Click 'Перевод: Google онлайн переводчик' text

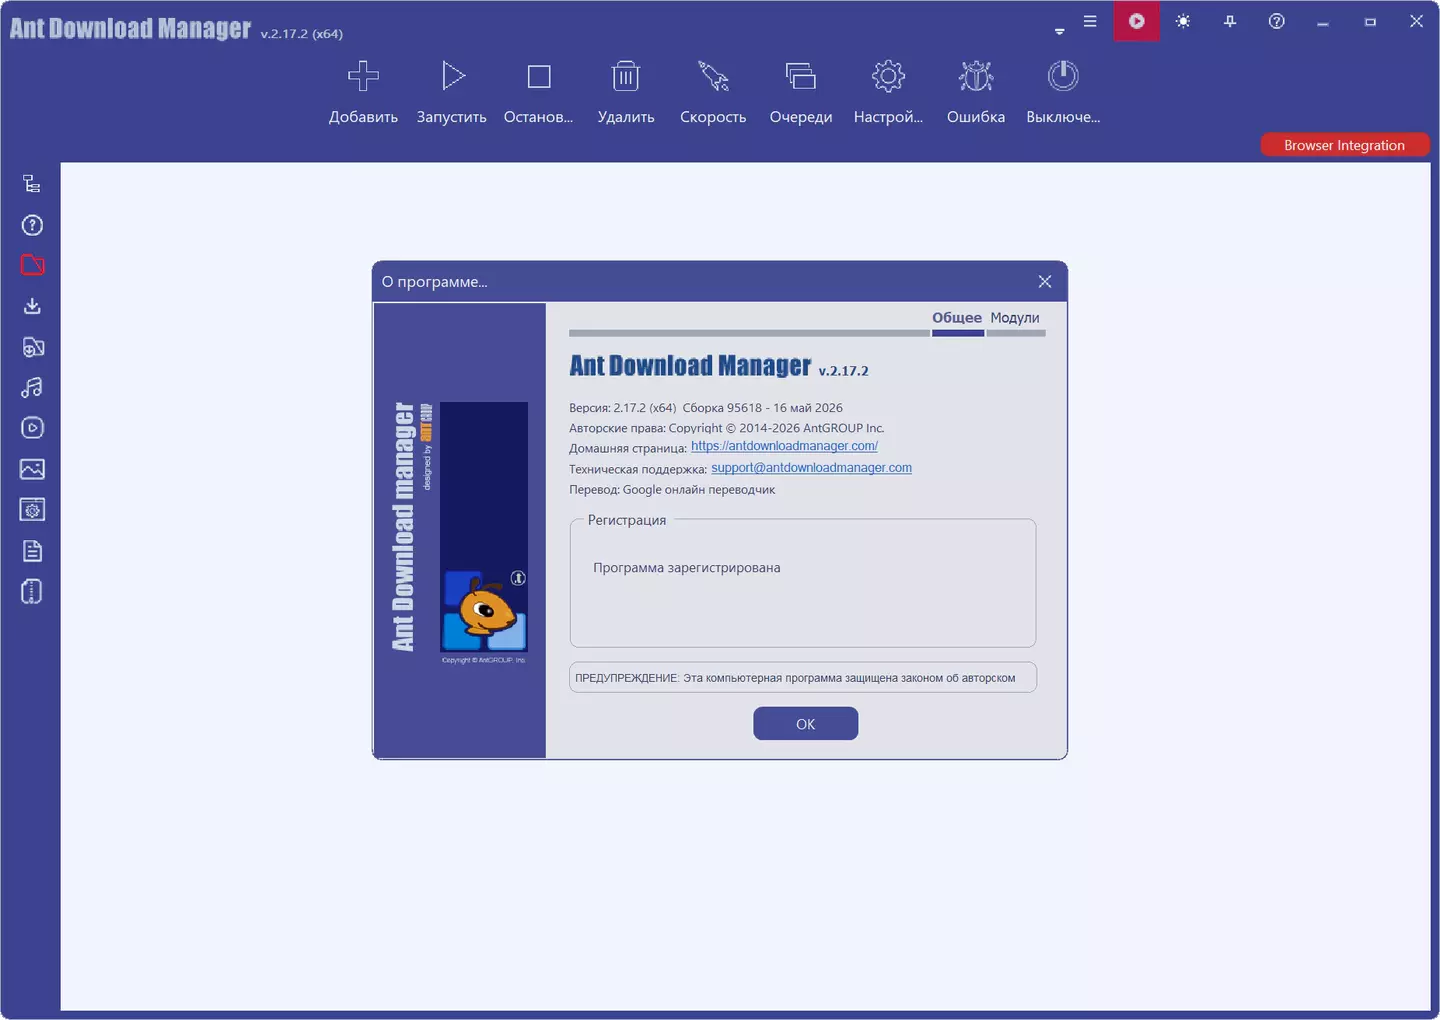[x=672, y=490]
